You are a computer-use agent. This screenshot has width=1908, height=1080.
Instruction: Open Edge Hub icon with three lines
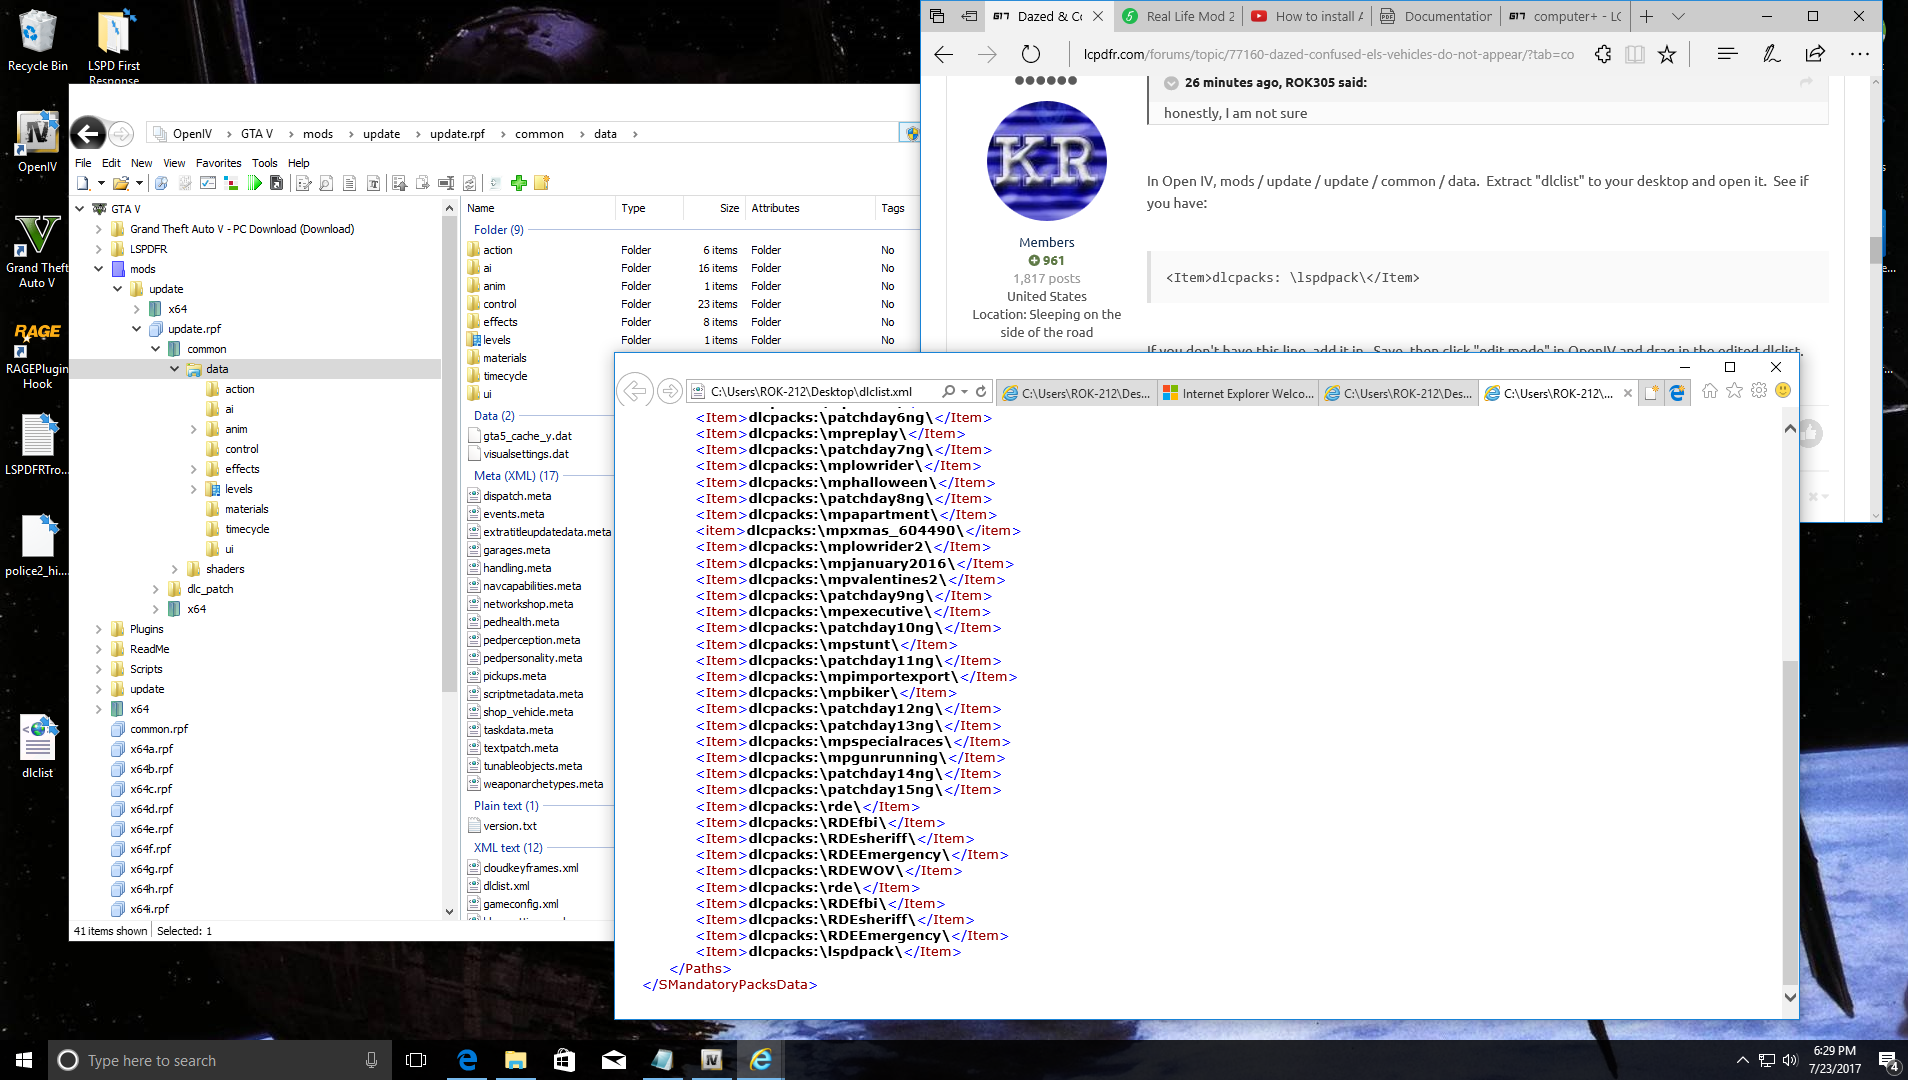tap(1727, 54)
